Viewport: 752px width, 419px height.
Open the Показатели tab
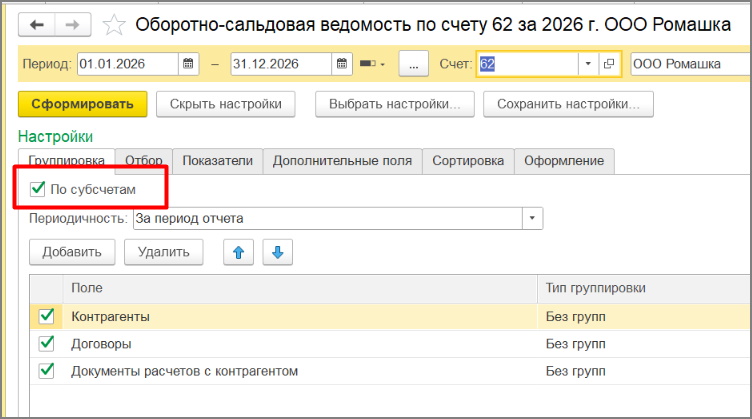pyautogui.click(x=218, y=161)
